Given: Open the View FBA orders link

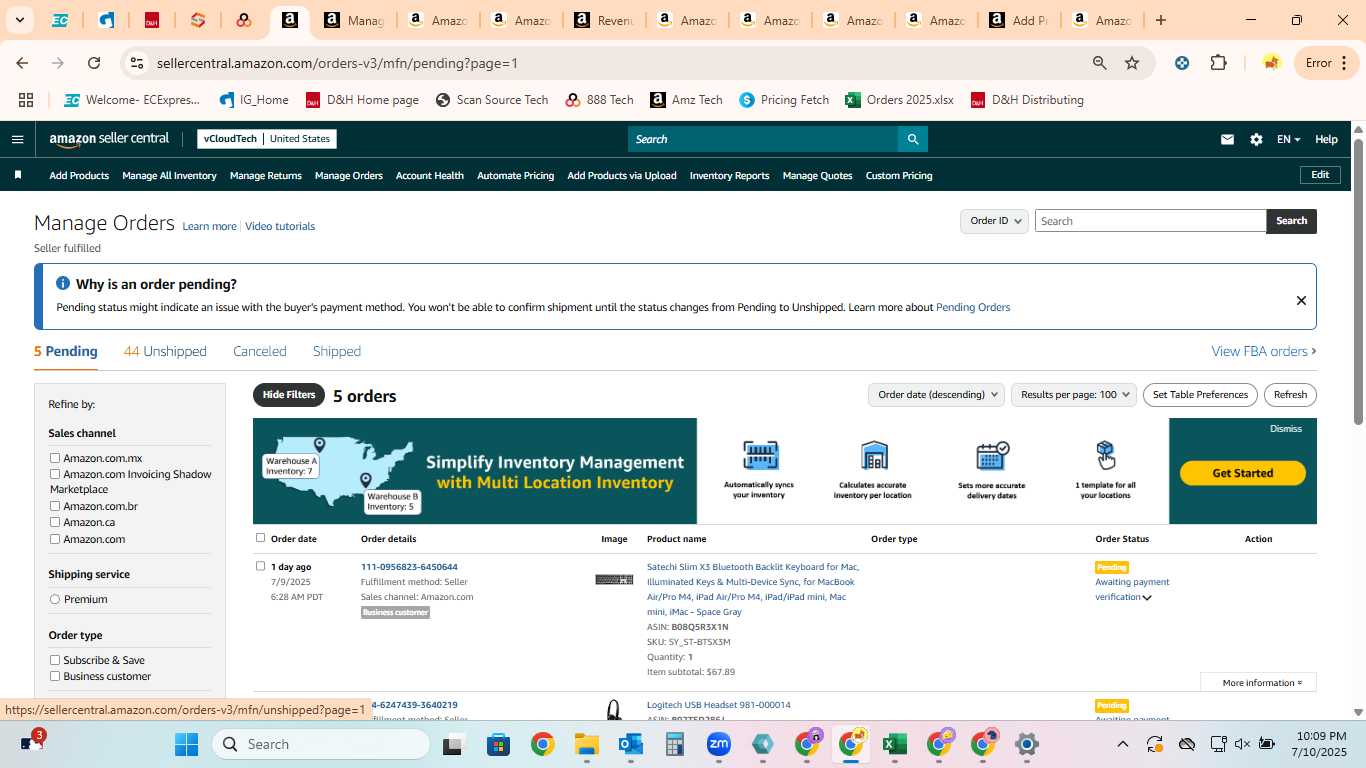Looking at the screenshot, I should tap(1264, 351).
